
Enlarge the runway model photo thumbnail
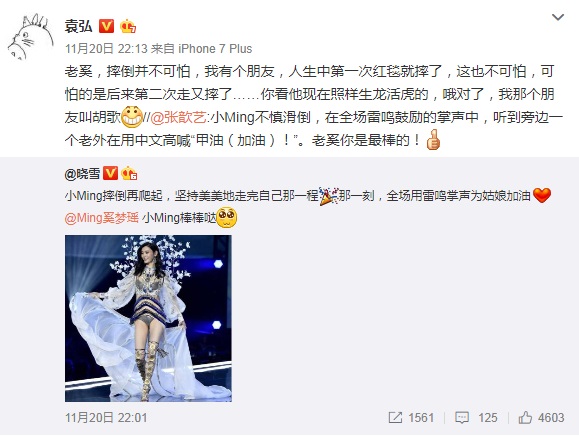148,318
